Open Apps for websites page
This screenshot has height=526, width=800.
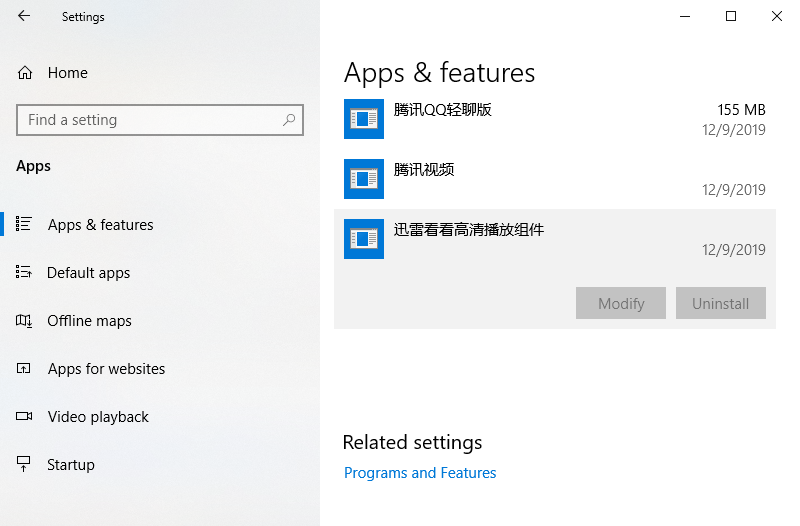point(106,369)
